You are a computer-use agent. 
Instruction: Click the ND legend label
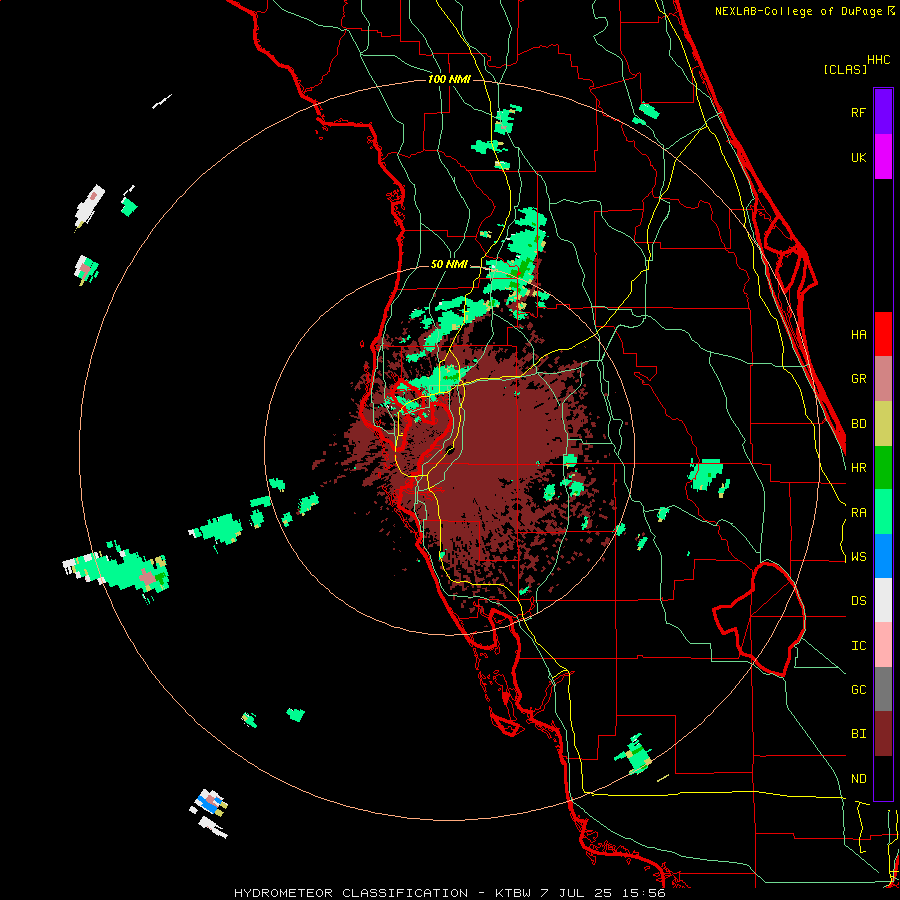(x=858, y=779)
